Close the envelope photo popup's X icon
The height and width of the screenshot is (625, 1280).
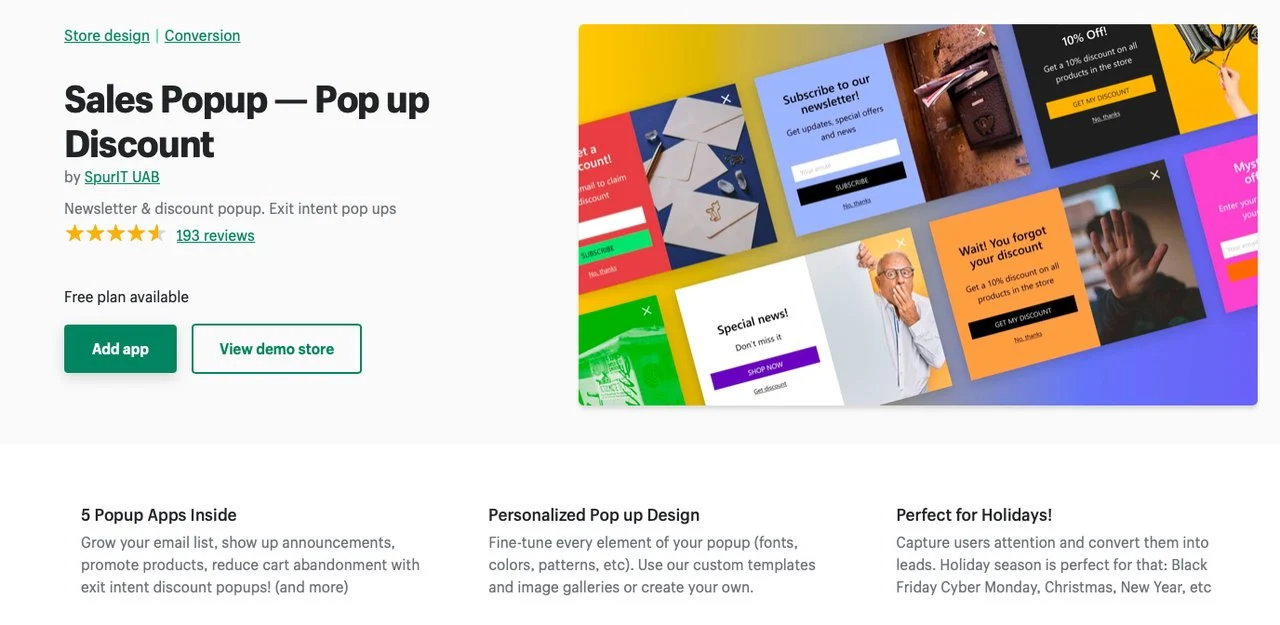point(725,99)
